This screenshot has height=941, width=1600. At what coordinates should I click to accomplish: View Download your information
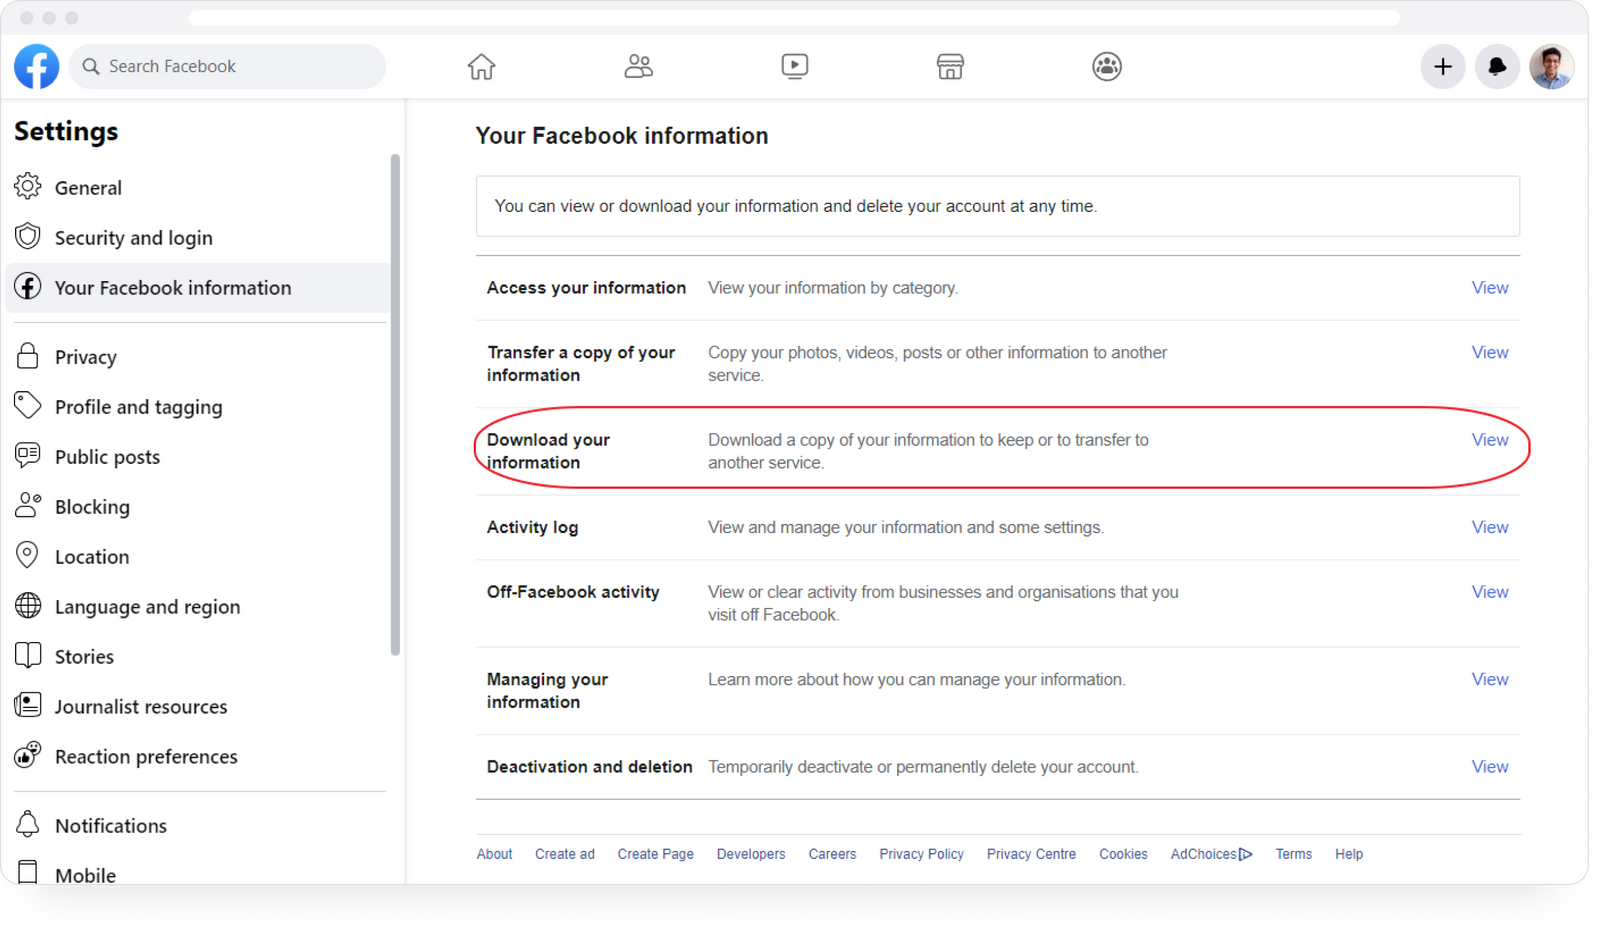1489,439
